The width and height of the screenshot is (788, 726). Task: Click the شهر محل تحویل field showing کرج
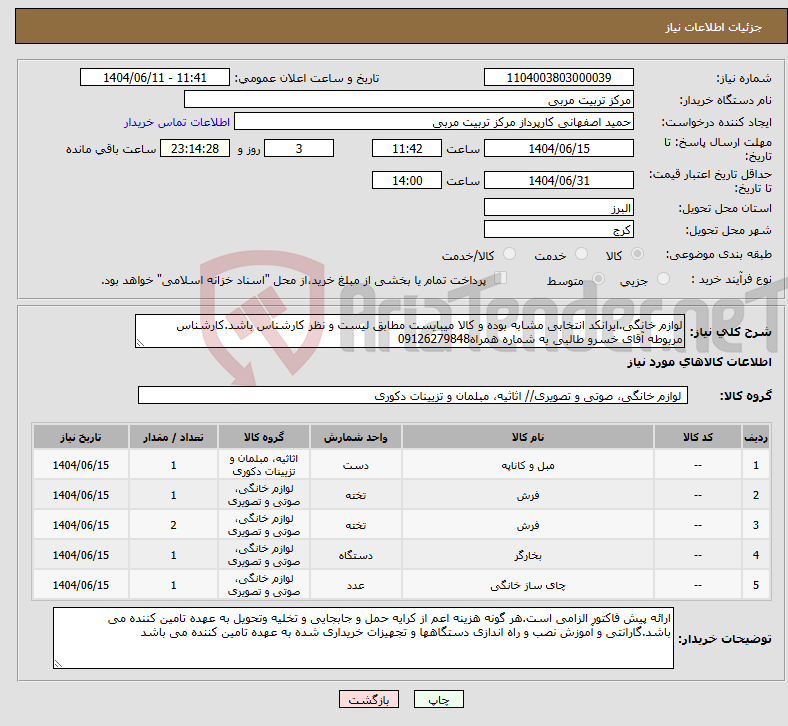(558, 230)
